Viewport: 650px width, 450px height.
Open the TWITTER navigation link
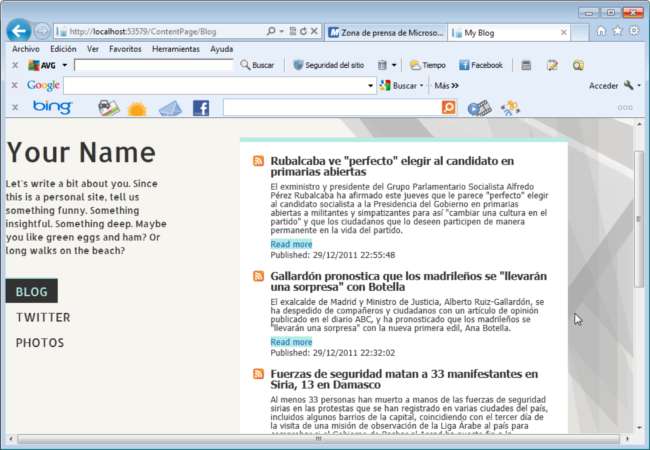pyautogui.click(x=43, y=317)
